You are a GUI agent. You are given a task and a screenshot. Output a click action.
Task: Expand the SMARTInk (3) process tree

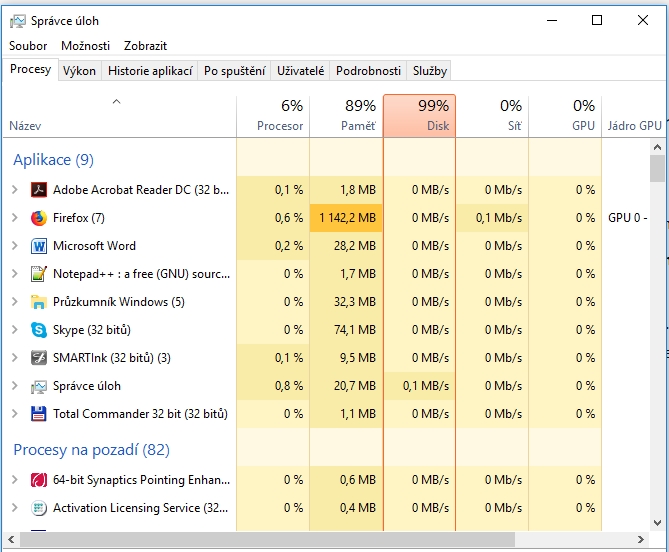(14, 358)
